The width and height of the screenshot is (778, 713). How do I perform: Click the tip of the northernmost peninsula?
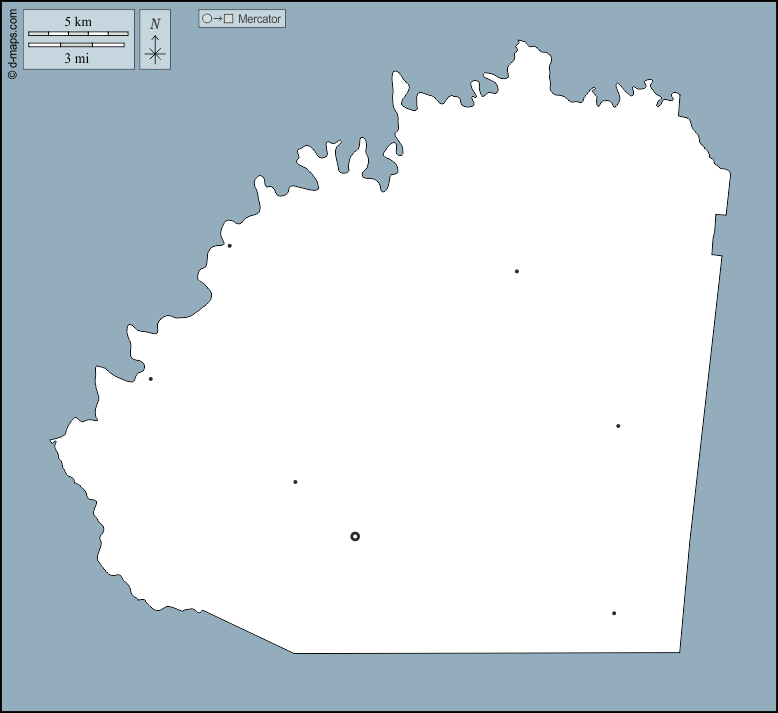[522, 42]
